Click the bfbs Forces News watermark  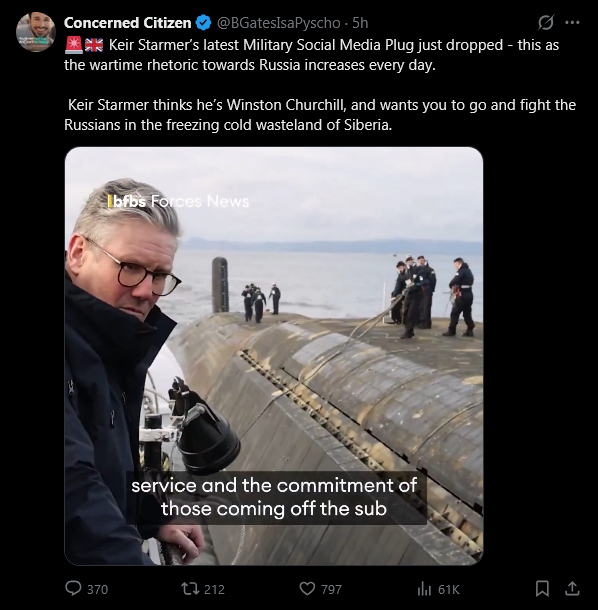point(179,201)
